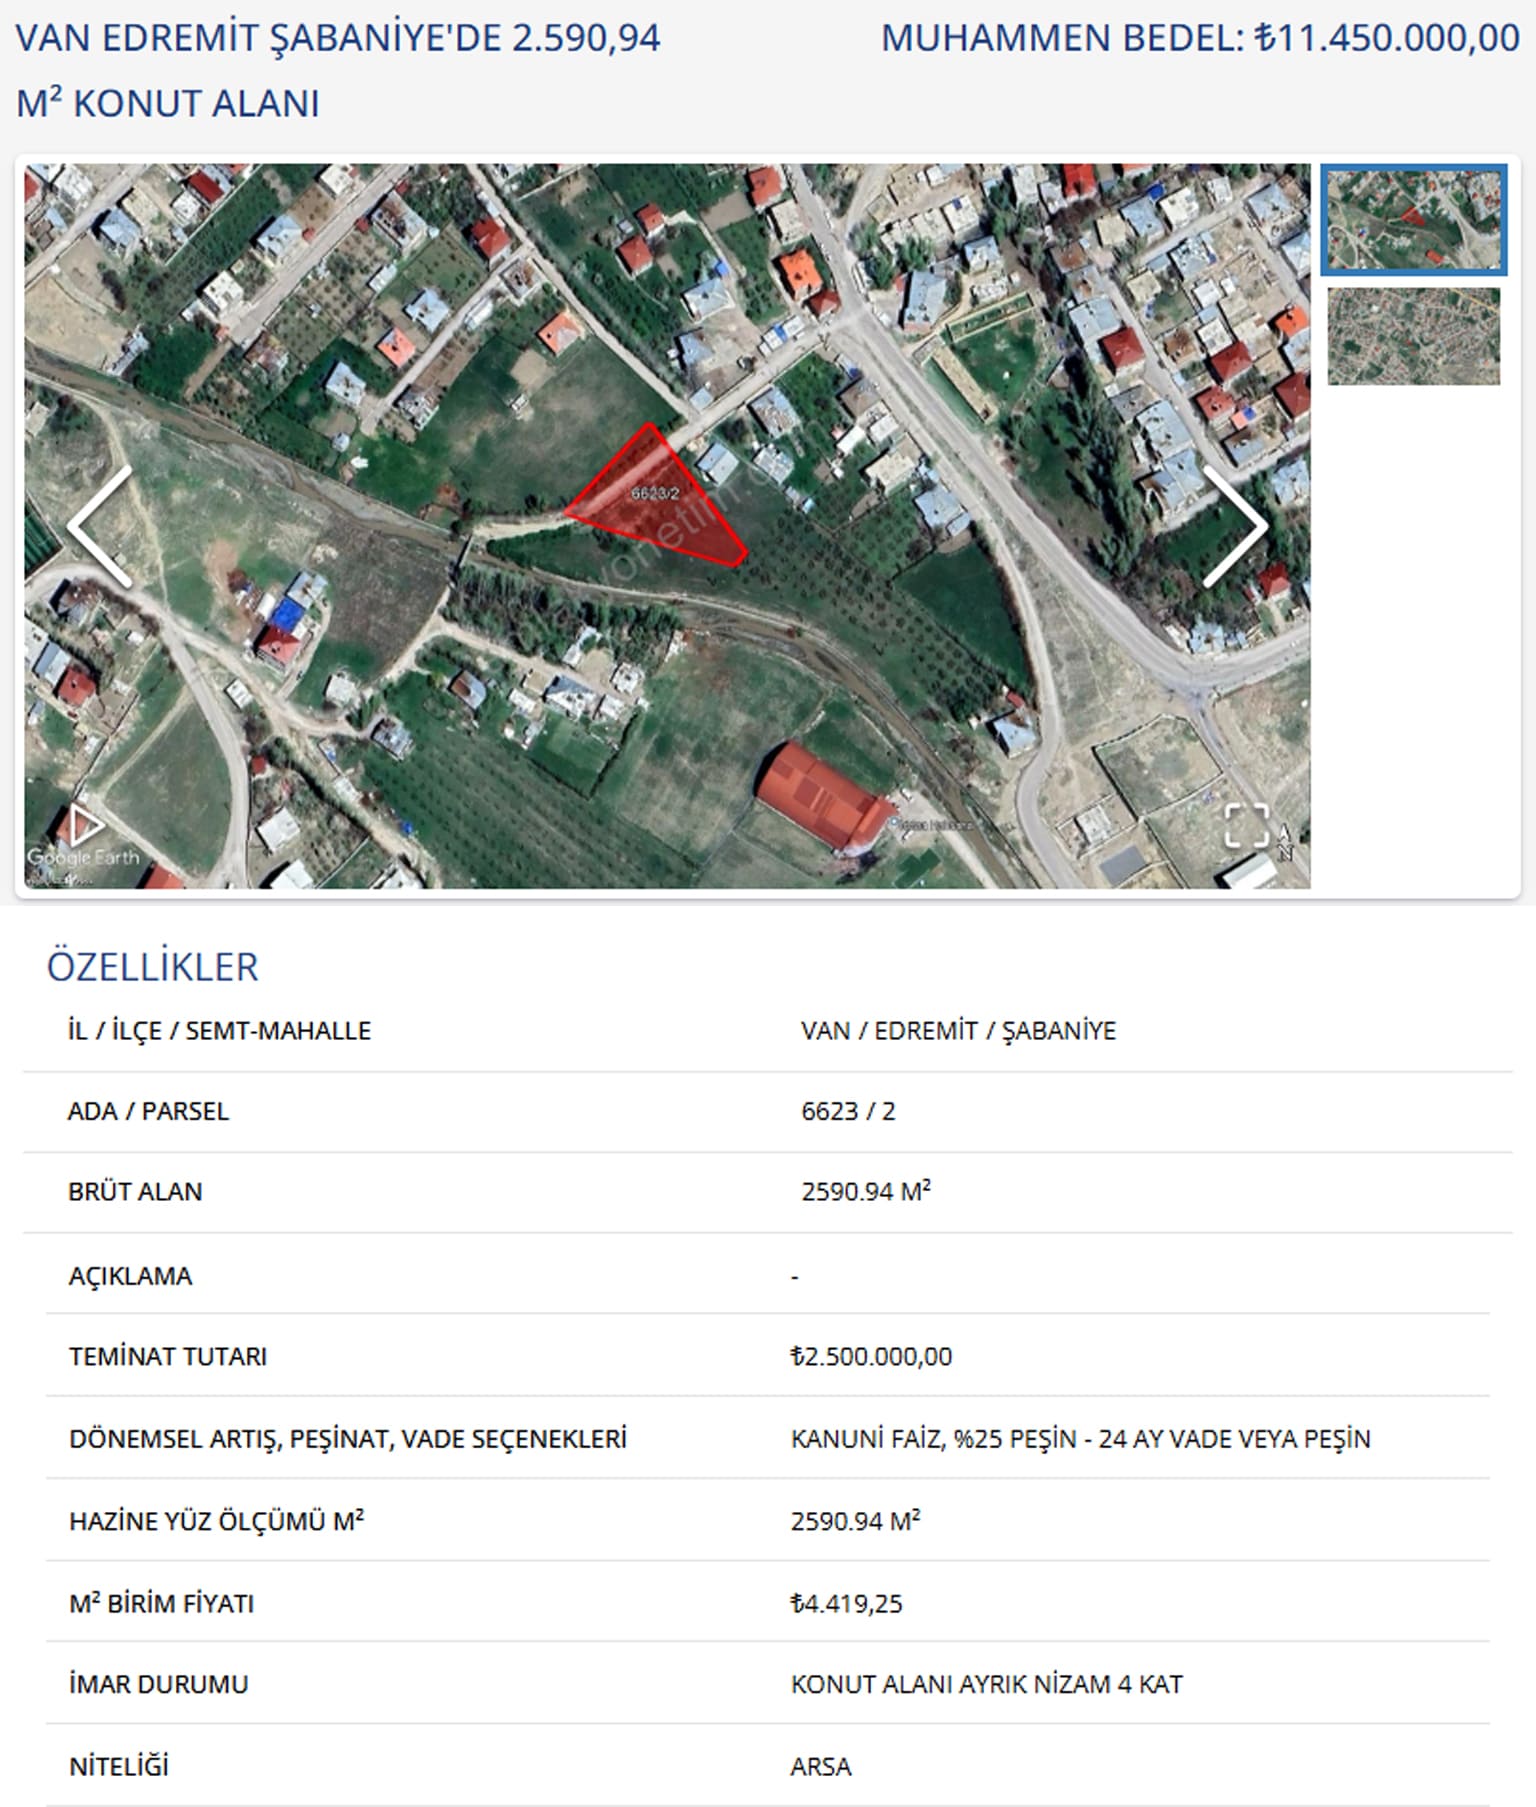This screenshot has width=1536, height=1807.
Task: Select the first satellite thumbnail
Action: (x=1413, y=220)
